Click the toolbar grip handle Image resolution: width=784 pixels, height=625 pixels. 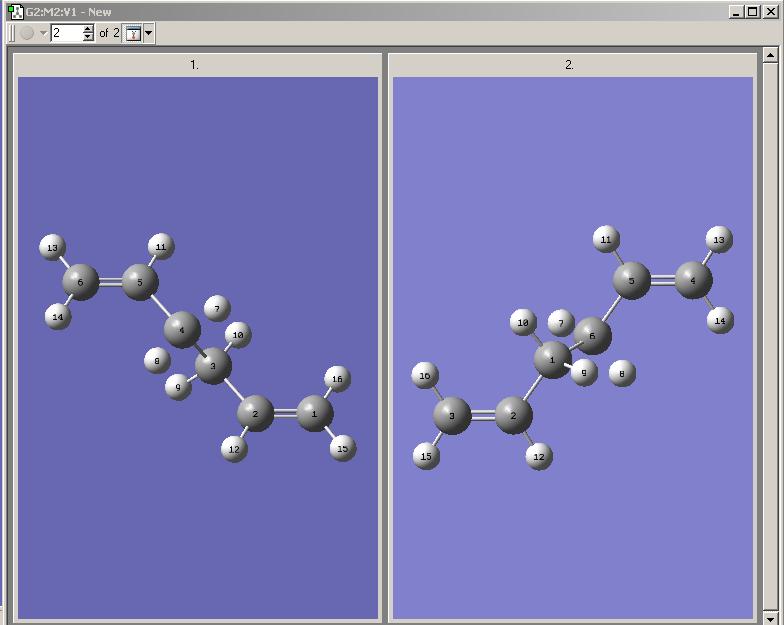pyautogui.click(x=12, y=34)
